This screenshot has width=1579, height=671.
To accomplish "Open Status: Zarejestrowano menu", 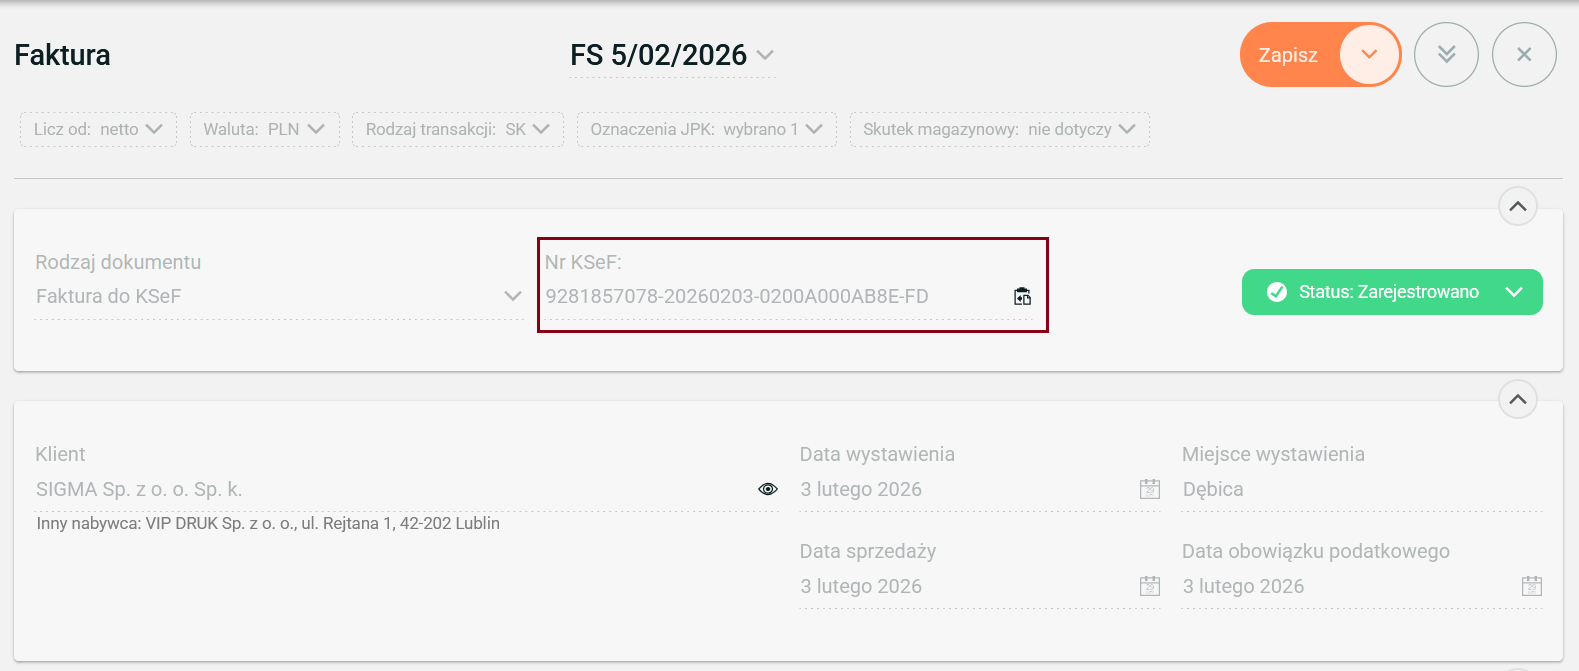I will tap(1513, 292).
